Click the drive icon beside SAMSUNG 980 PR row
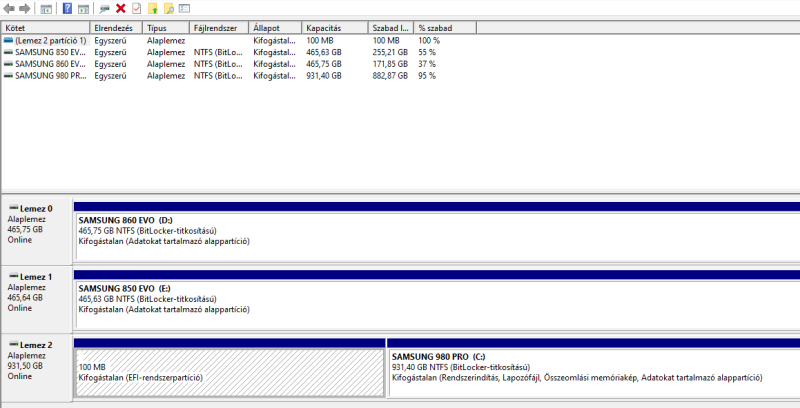Screen dimensions: 800x408 point(8,75)
